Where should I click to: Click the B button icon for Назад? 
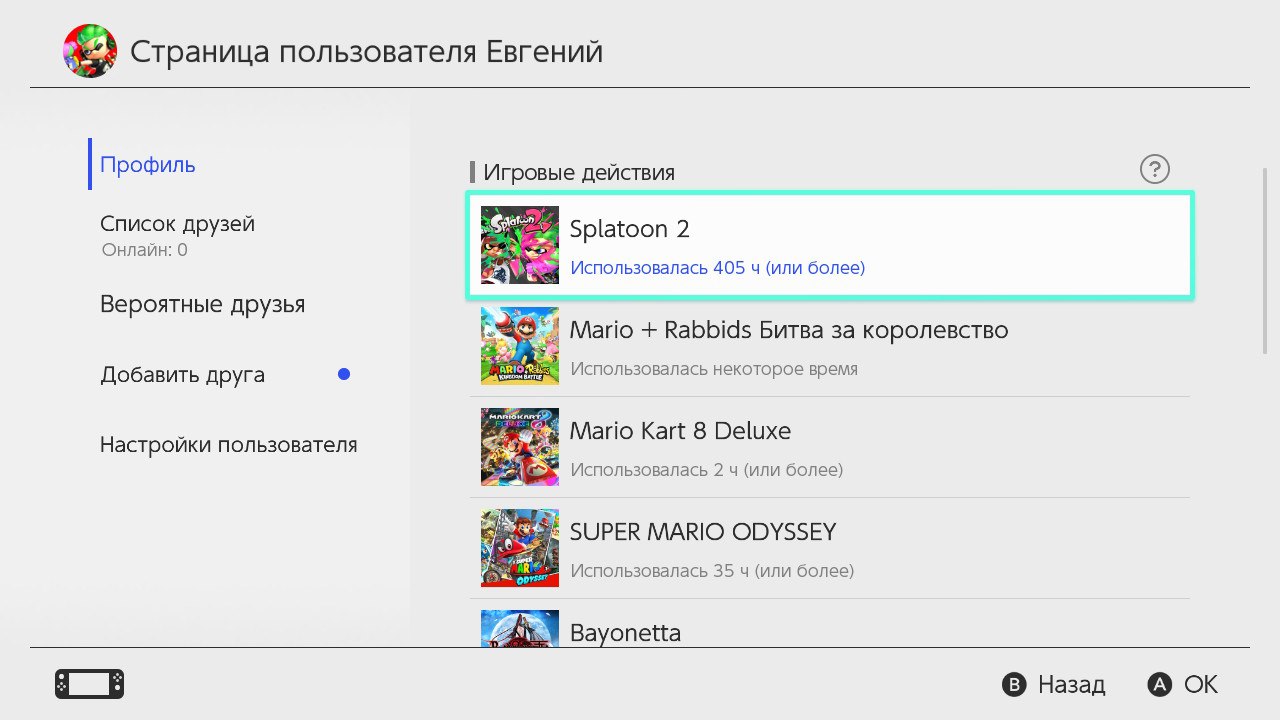[1014, 684]
